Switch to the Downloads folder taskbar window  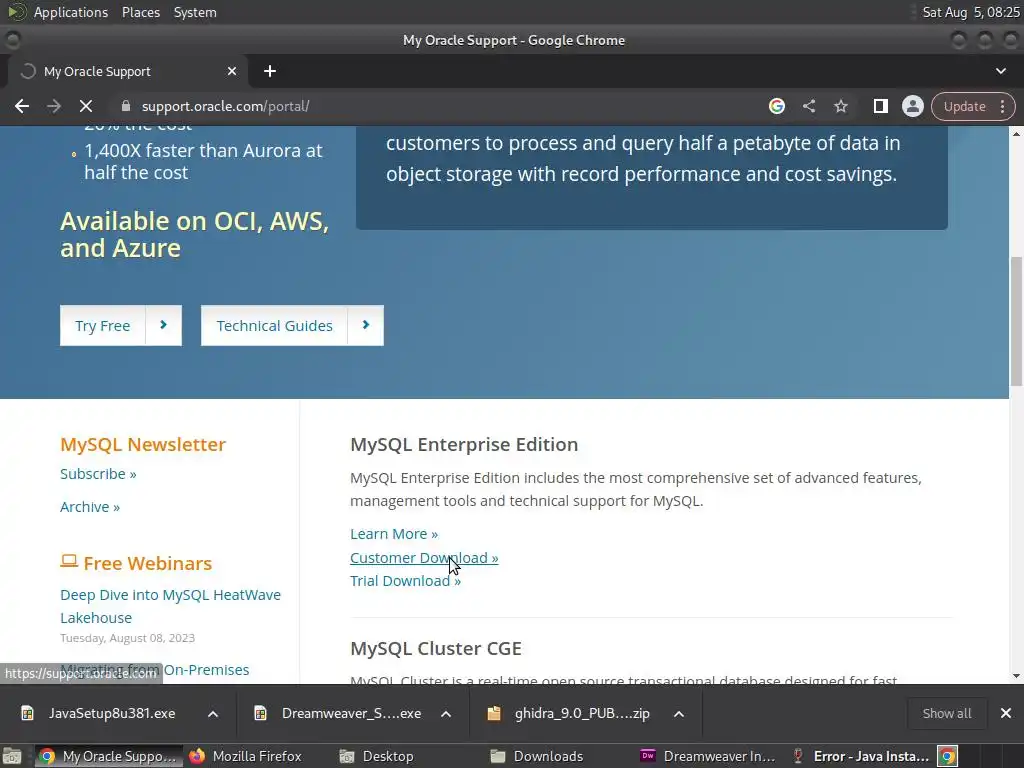click(537, 756)
